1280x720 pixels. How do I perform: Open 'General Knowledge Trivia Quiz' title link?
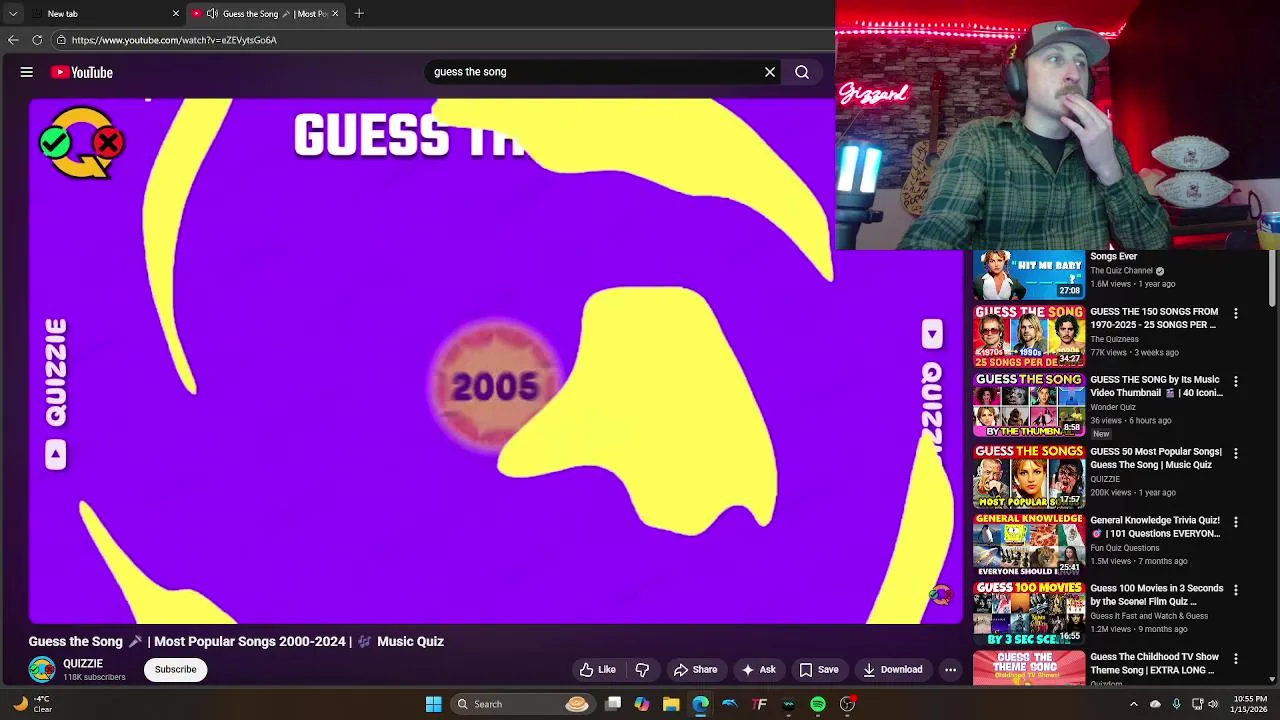[1155, 527]
